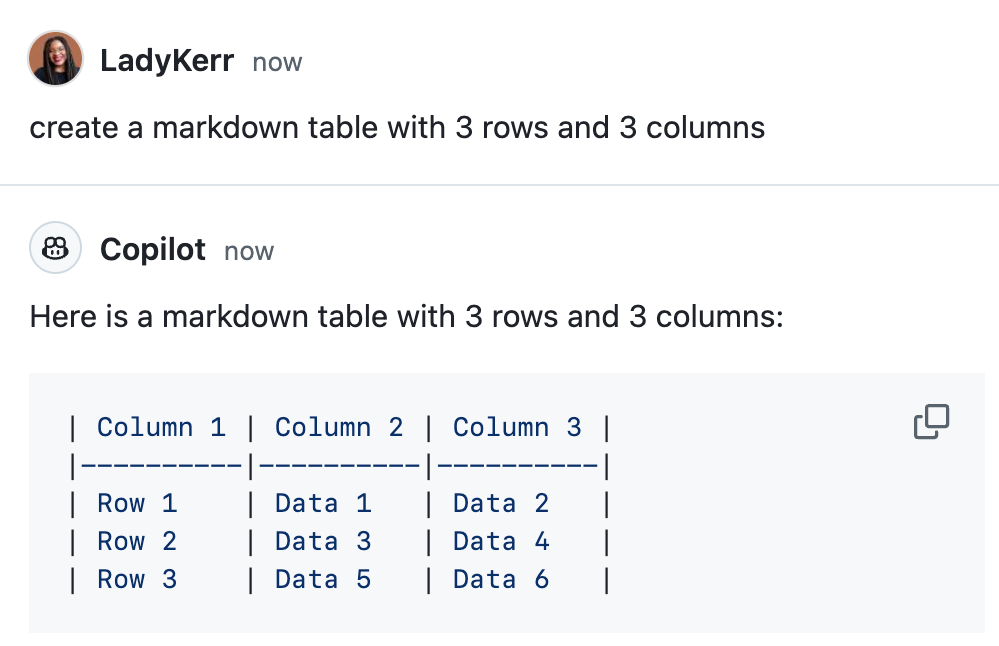This screenshot has width=999, height=646.
Task: Place cursor on "Column 1" header
Action: coord(161,427)
